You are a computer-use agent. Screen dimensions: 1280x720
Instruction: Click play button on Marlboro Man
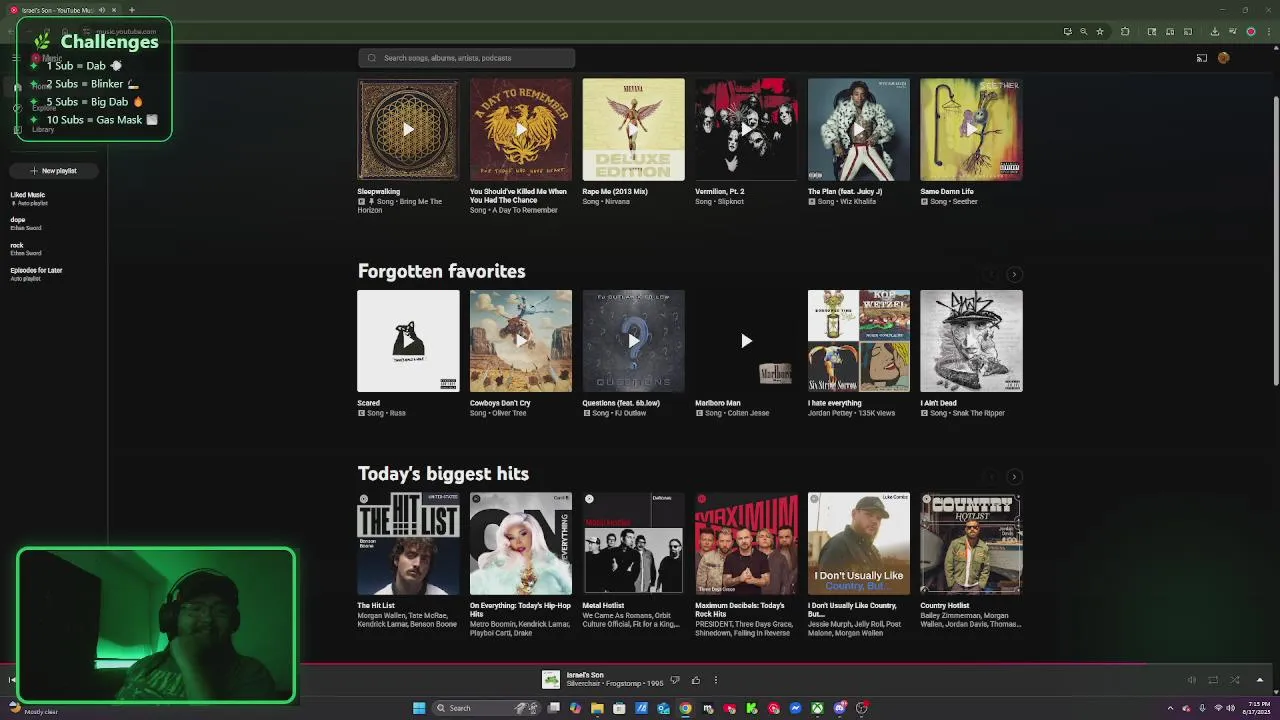point(746,341)
